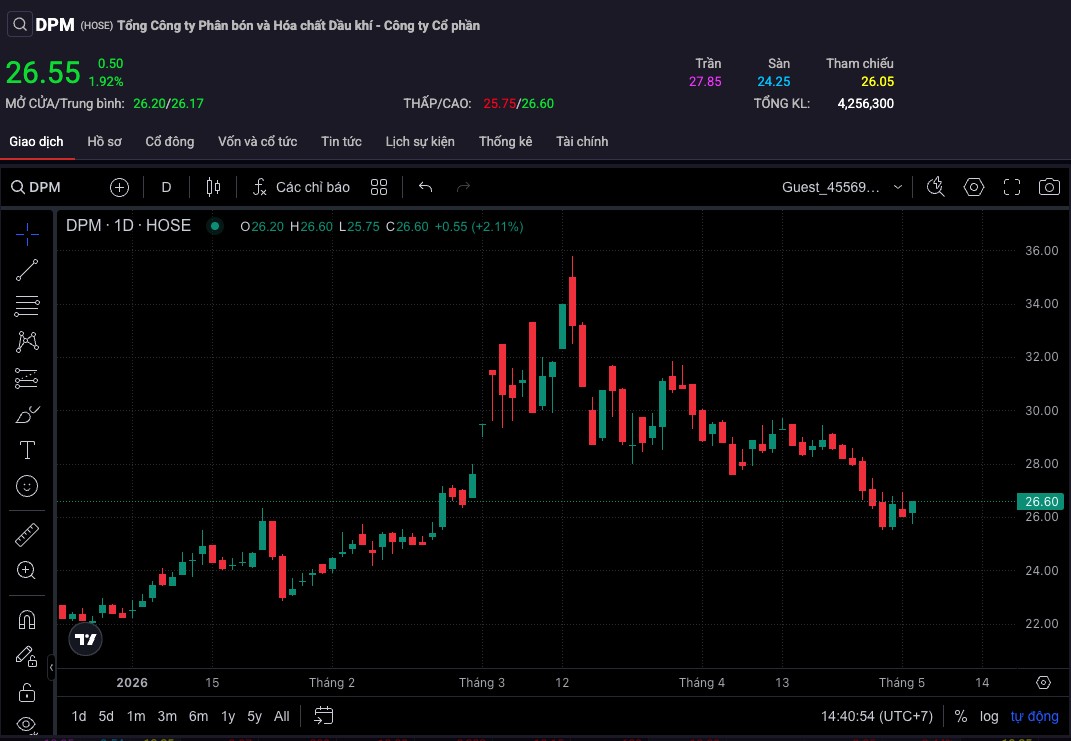
Task: Set the chart range to 1d
Action: click(79, 716)
